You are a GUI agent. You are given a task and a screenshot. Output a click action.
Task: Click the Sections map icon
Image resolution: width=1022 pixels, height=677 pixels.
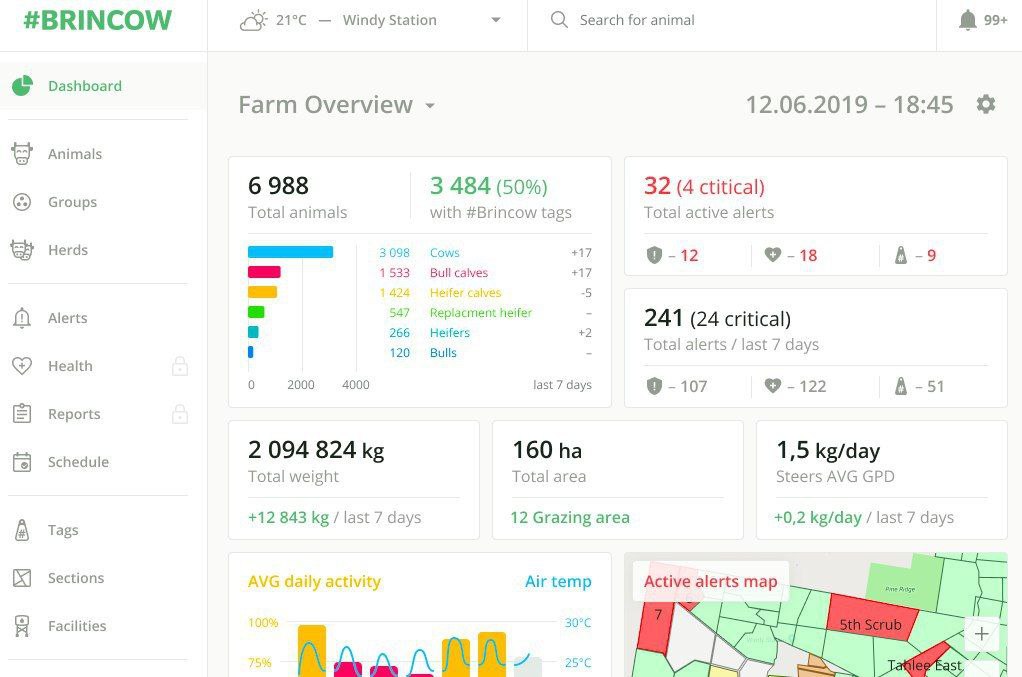click(x=22, y=578)
